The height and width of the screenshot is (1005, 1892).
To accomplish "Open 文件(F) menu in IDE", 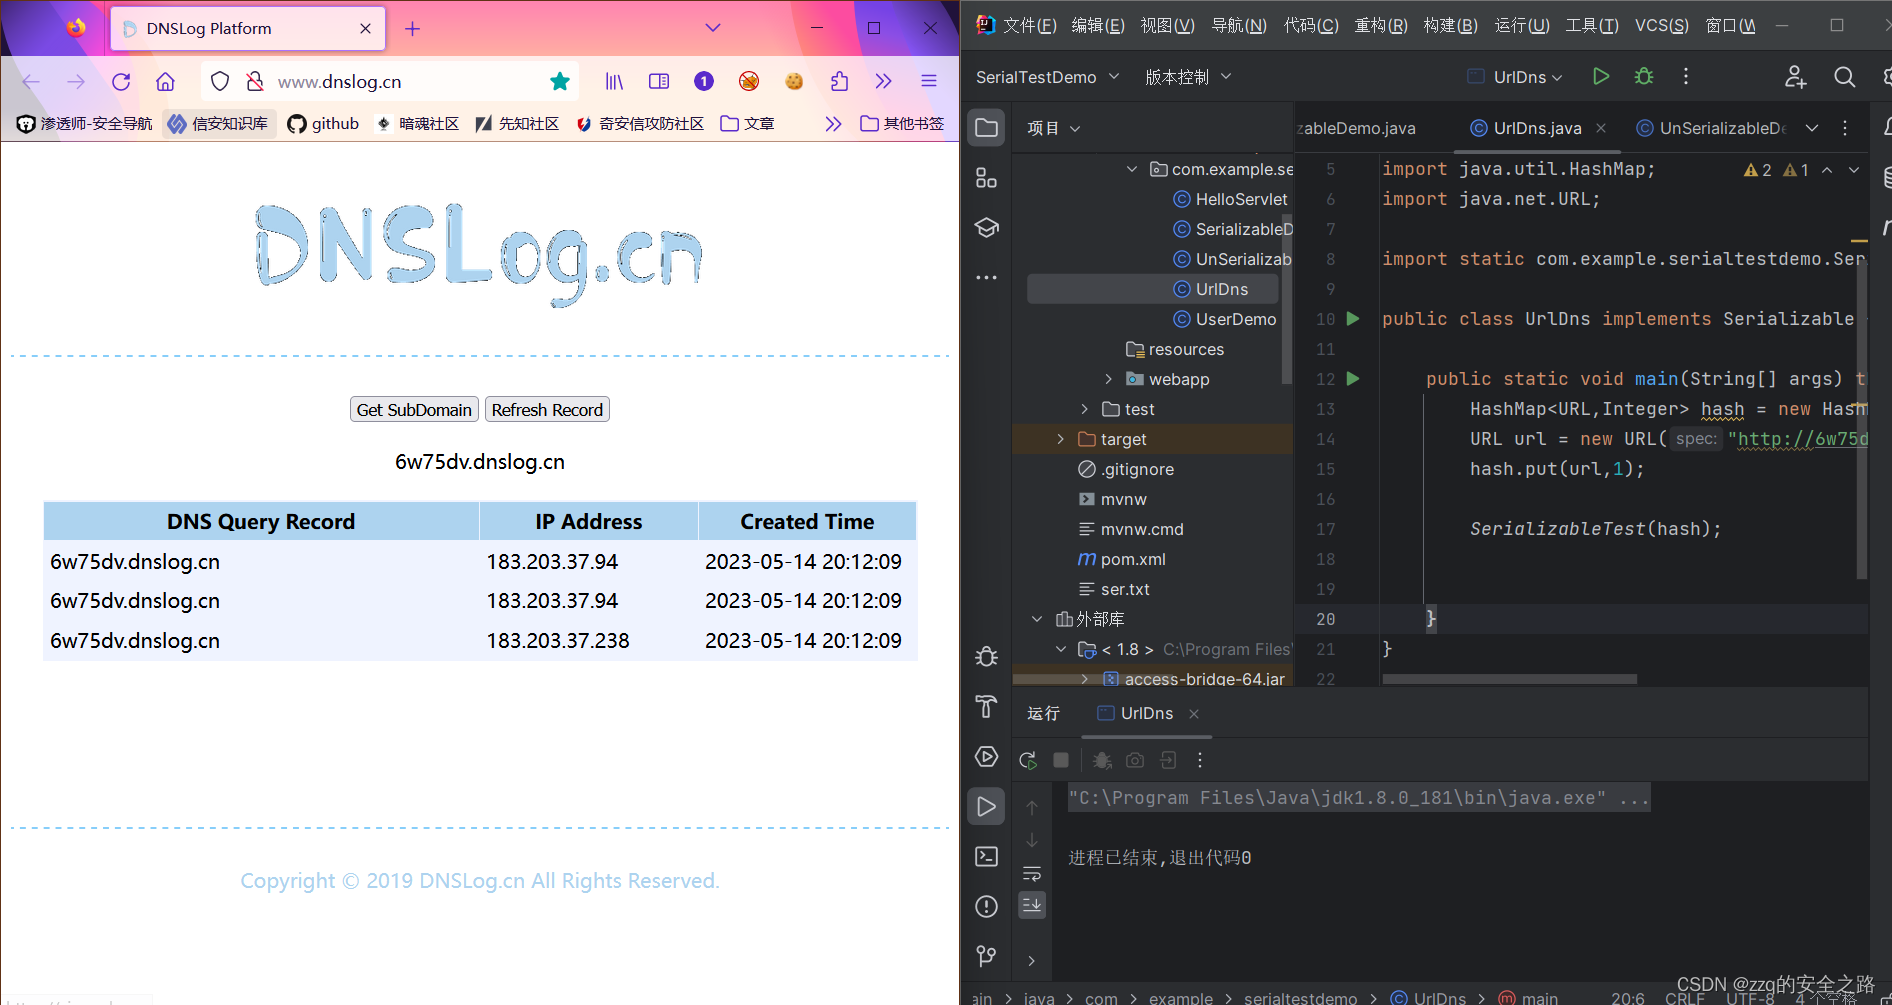I will (x=1029, y=26).
